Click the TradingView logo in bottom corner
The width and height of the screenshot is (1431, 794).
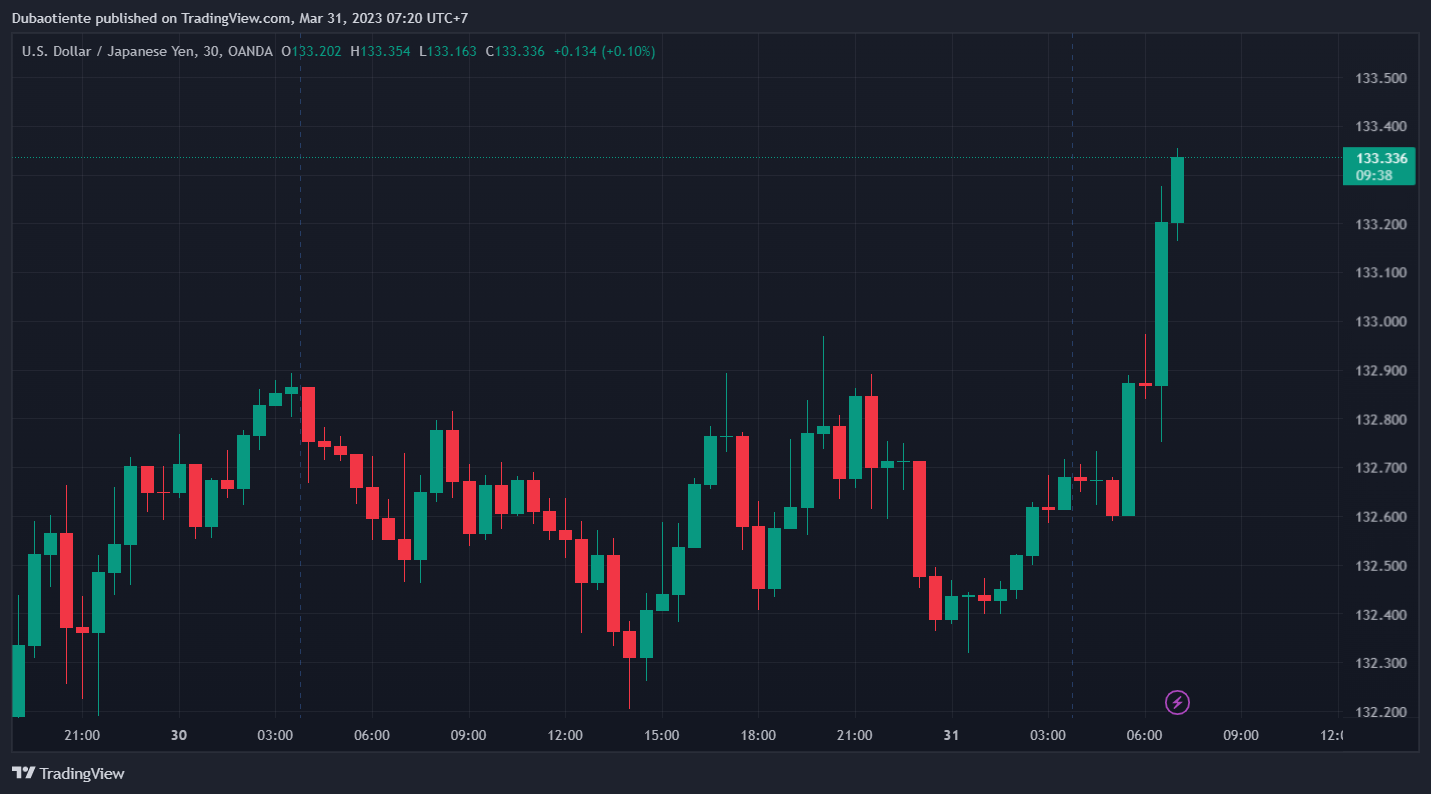click(68, 773)
